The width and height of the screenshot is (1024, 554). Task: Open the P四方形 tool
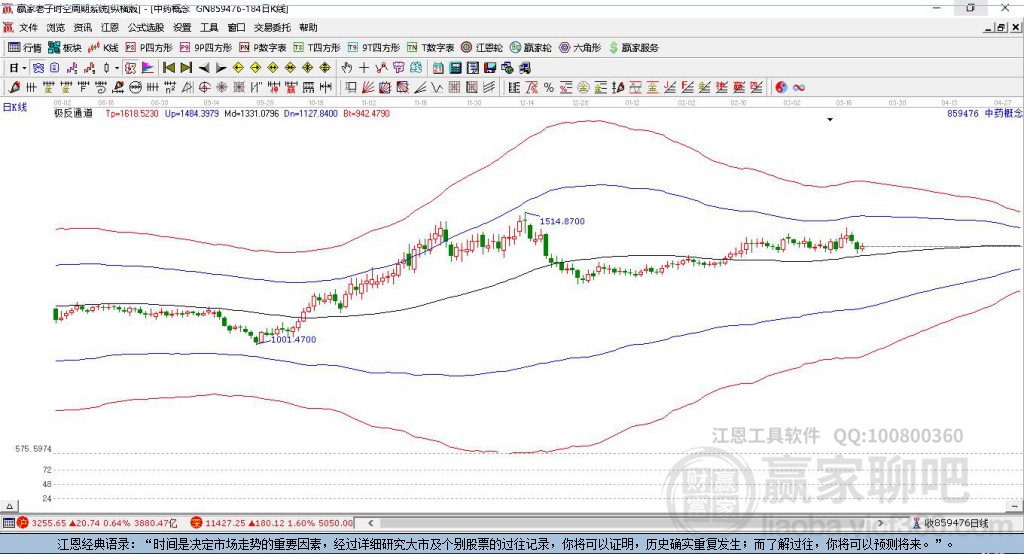[x=149, y=48]
